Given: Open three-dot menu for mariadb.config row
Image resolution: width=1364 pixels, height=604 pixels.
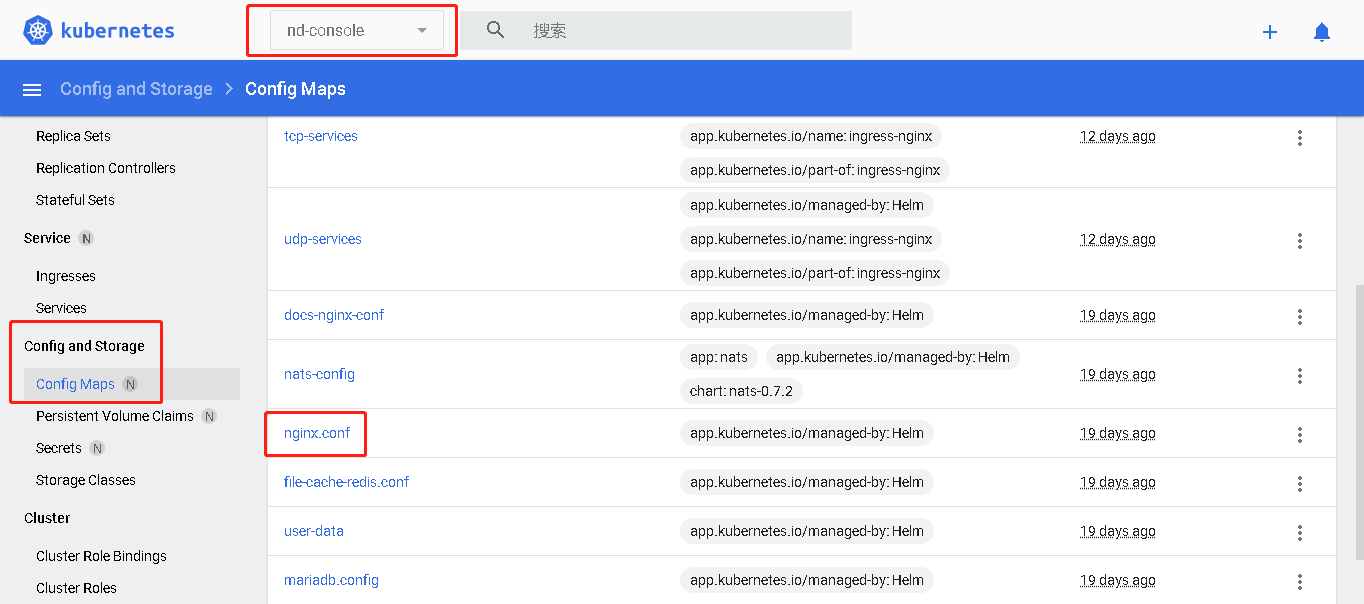Looking at the screenshot, I should click(1300, 582).
